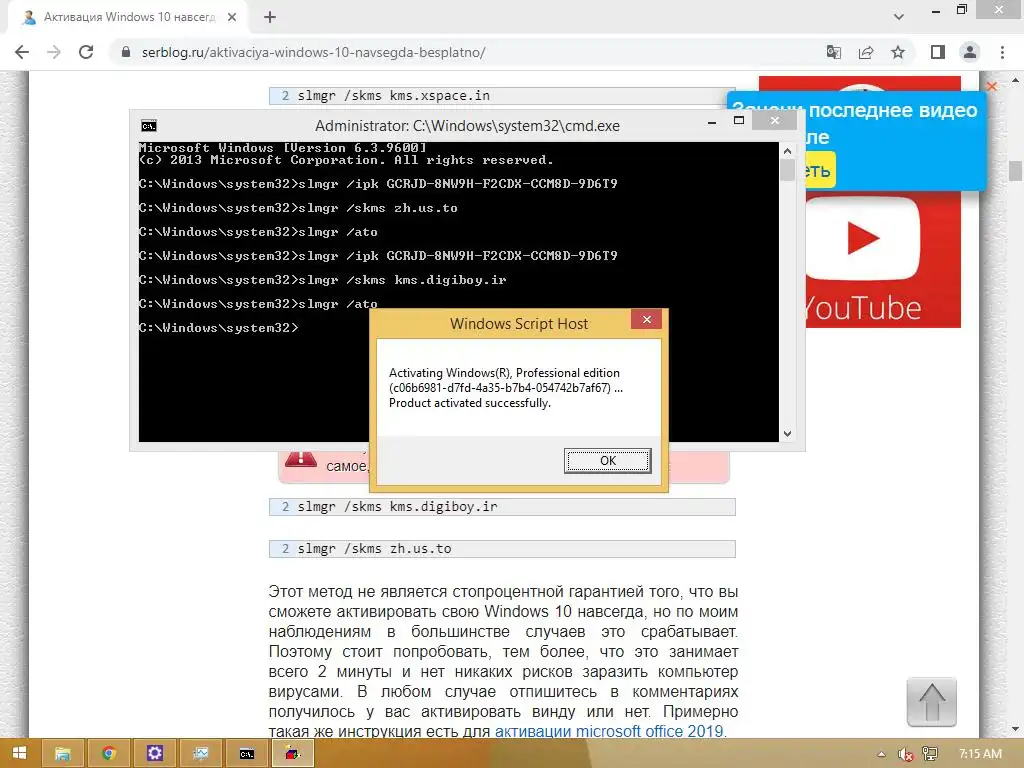Click code line slmgr /skms zh.us.to

(x=502, y=549)
